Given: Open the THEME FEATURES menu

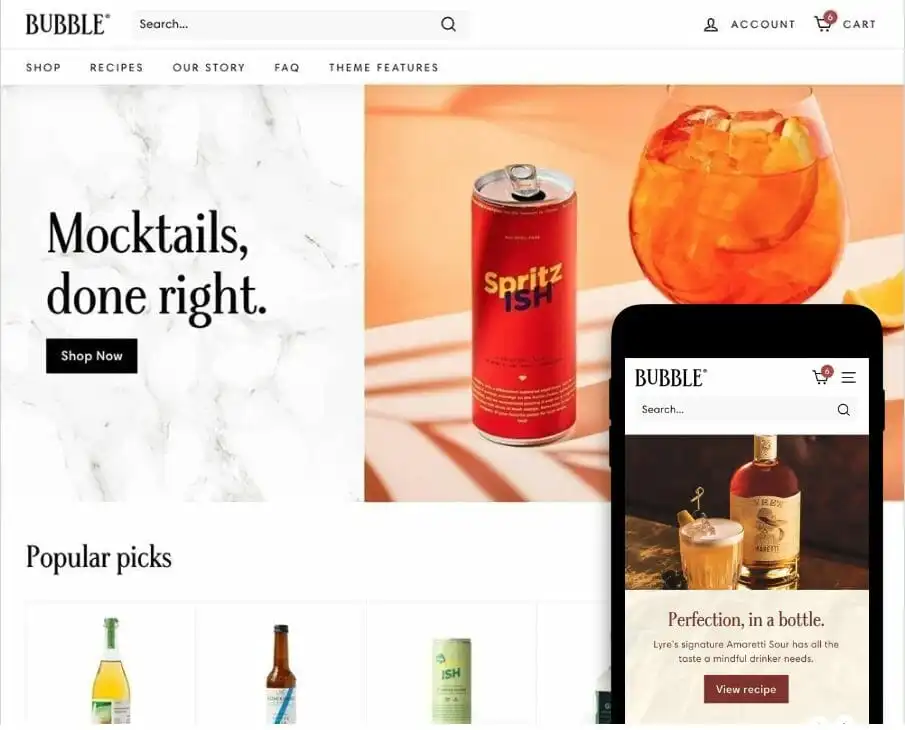Looking at the screenshot, I should point(384,68).
